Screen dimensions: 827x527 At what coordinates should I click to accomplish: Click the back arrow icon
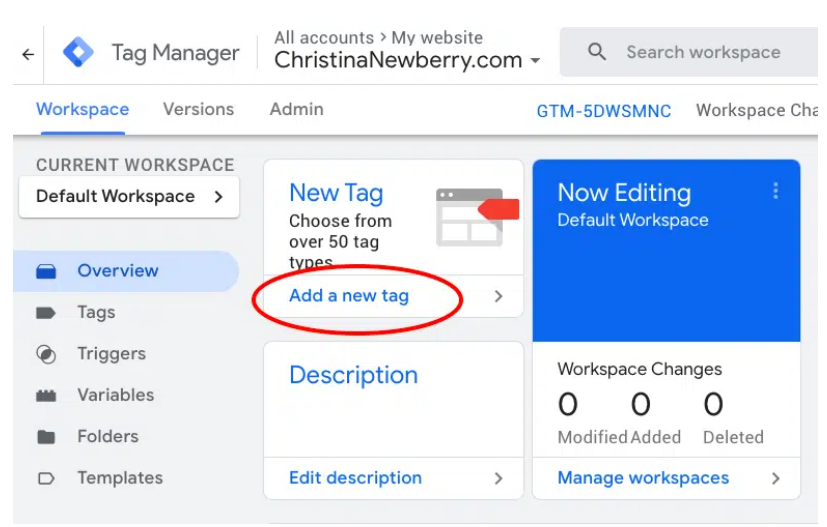click(28, 54)
